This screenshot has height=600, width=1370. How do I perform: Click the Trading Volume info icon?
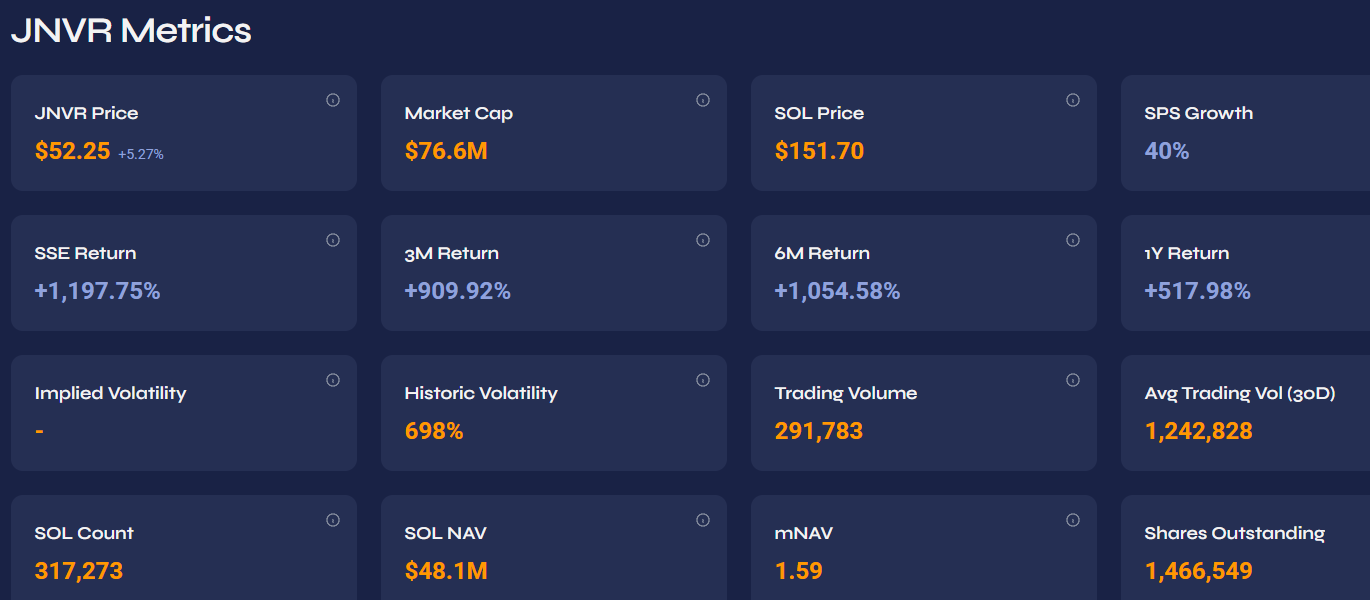[1073, 380]
